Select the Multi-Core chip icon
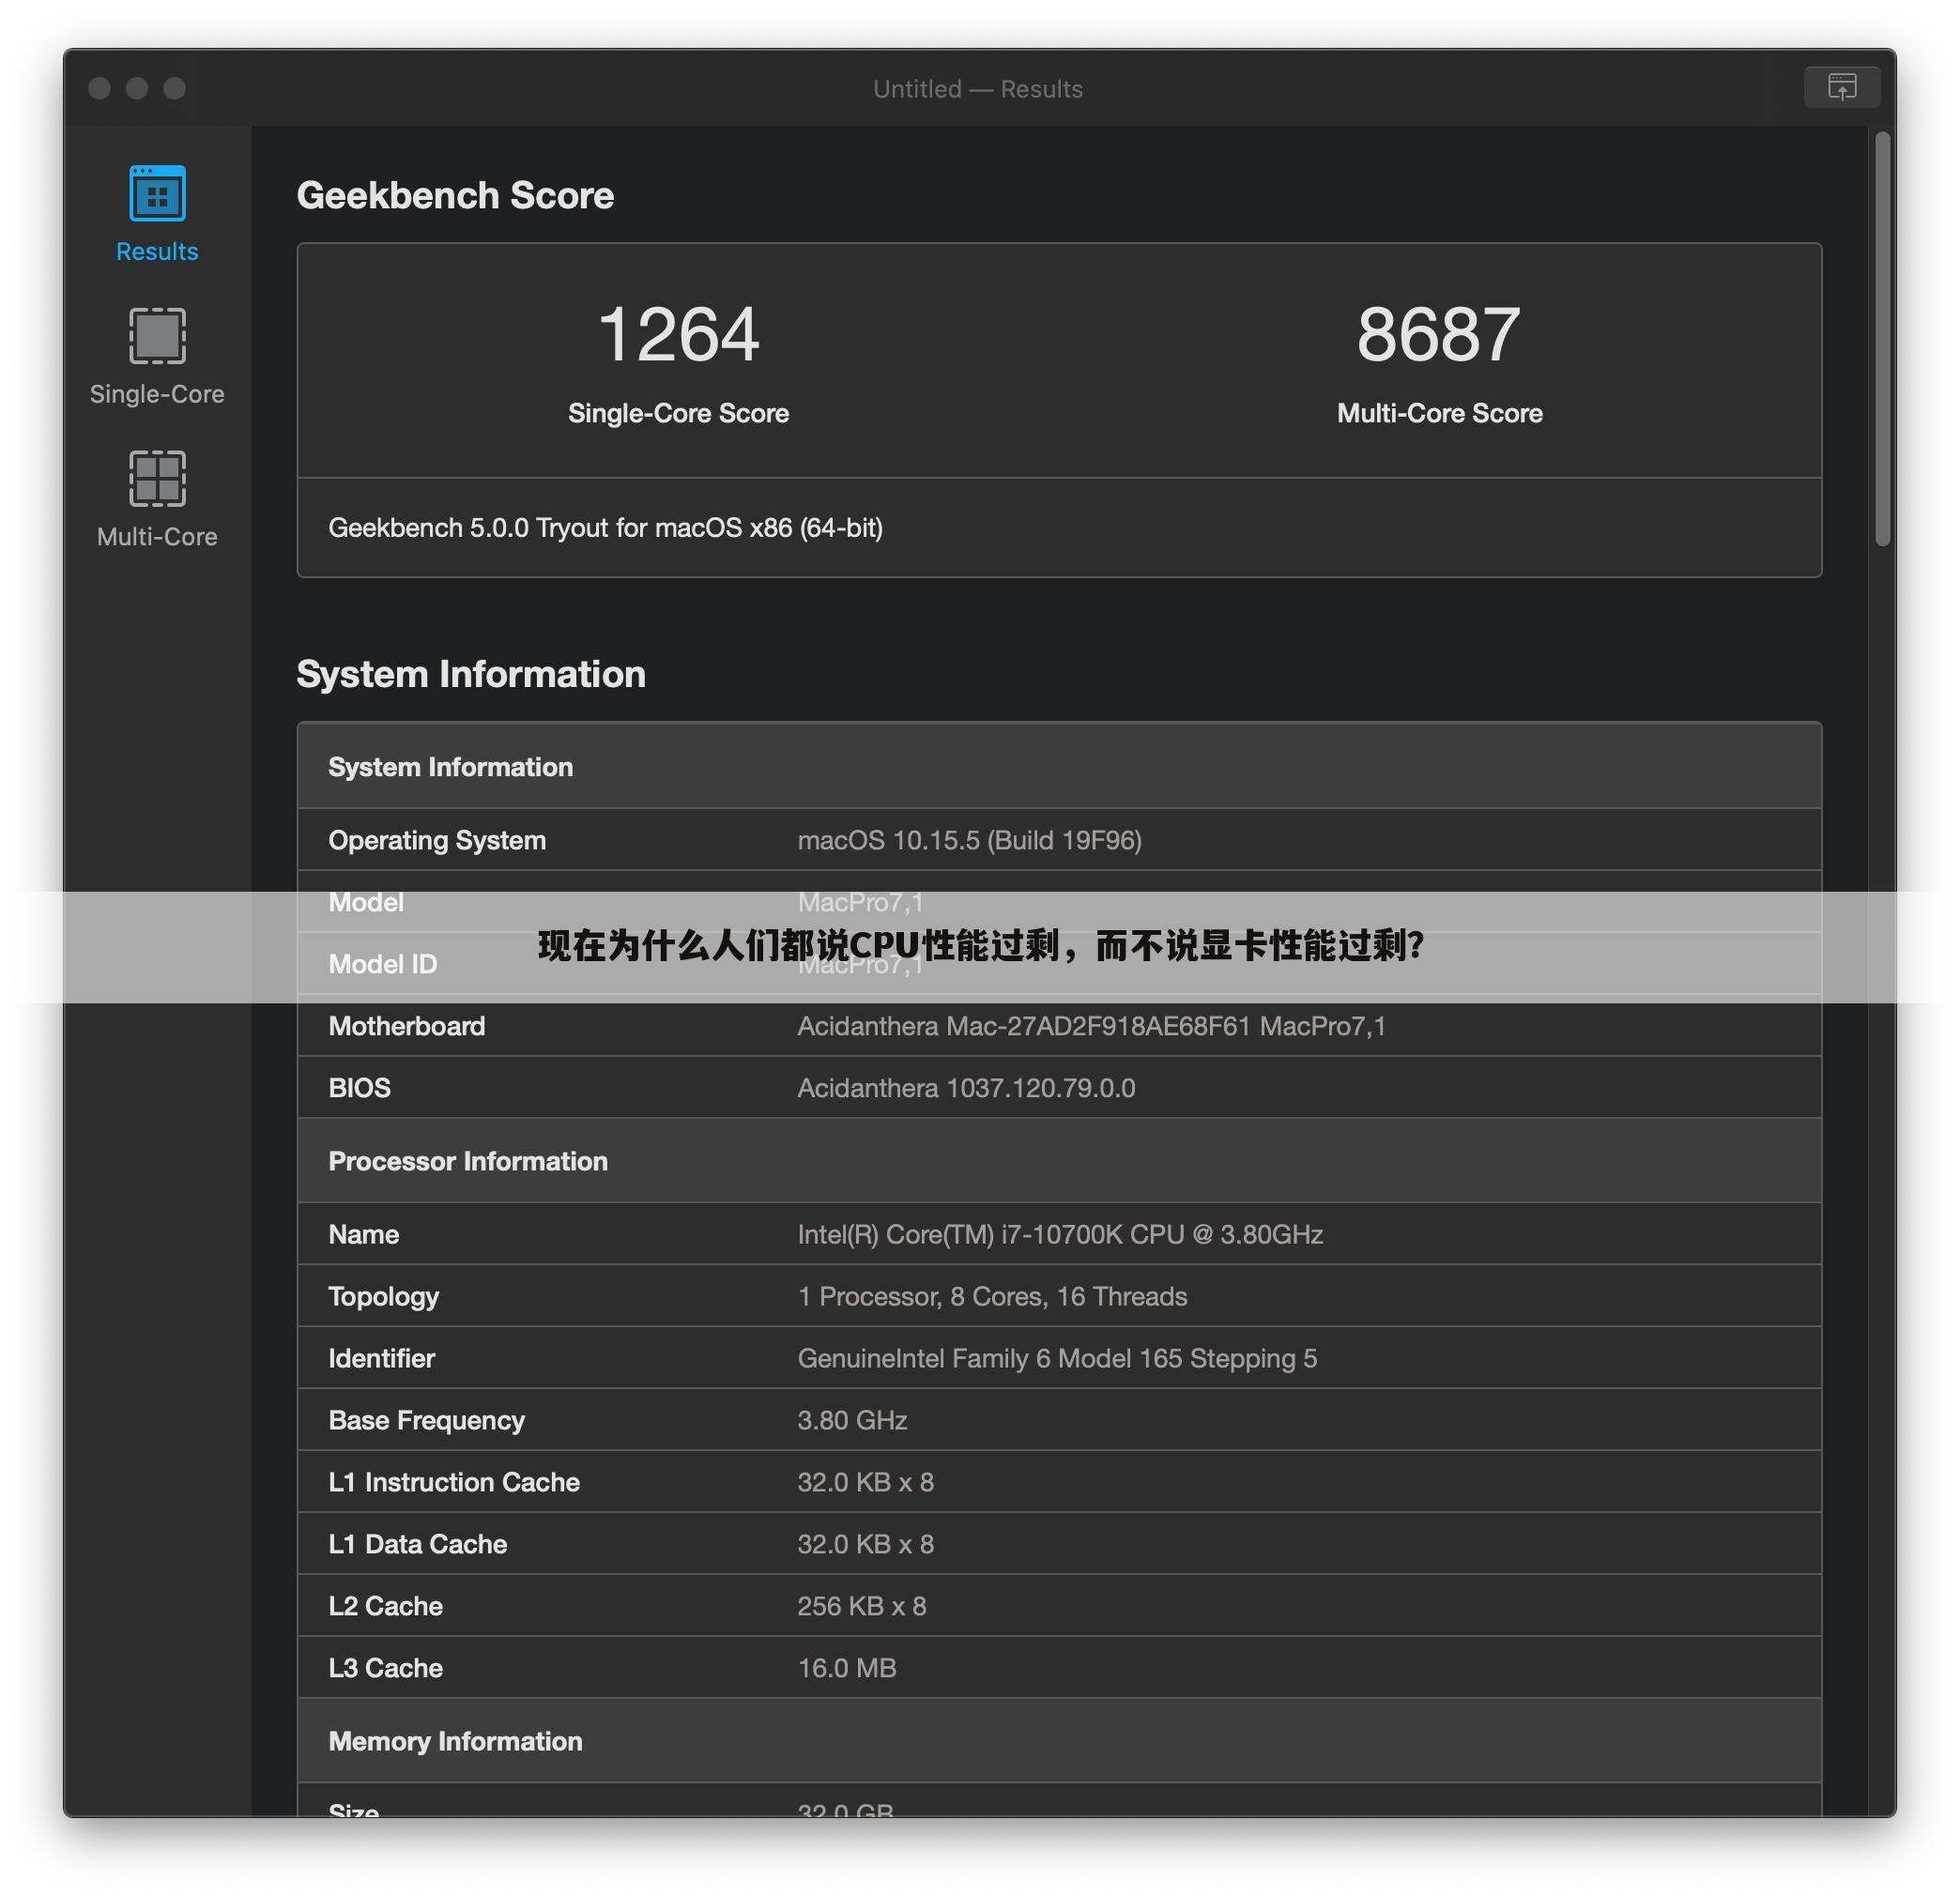 pyautogui.click(x=157, y=478)
